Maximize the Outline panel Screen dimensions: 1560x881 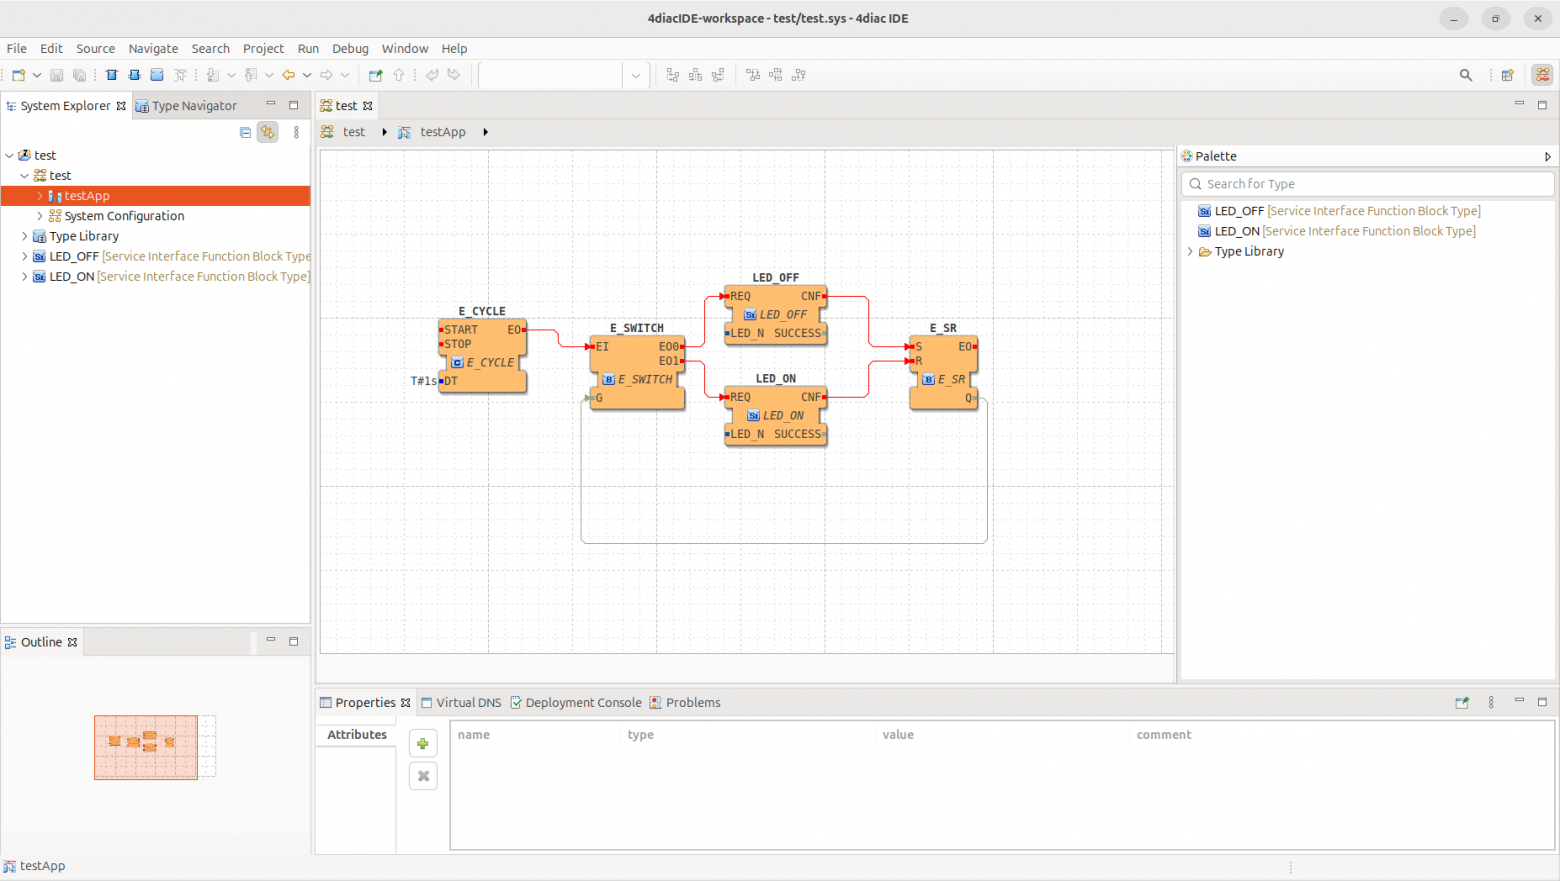click(x=294, y=641)
